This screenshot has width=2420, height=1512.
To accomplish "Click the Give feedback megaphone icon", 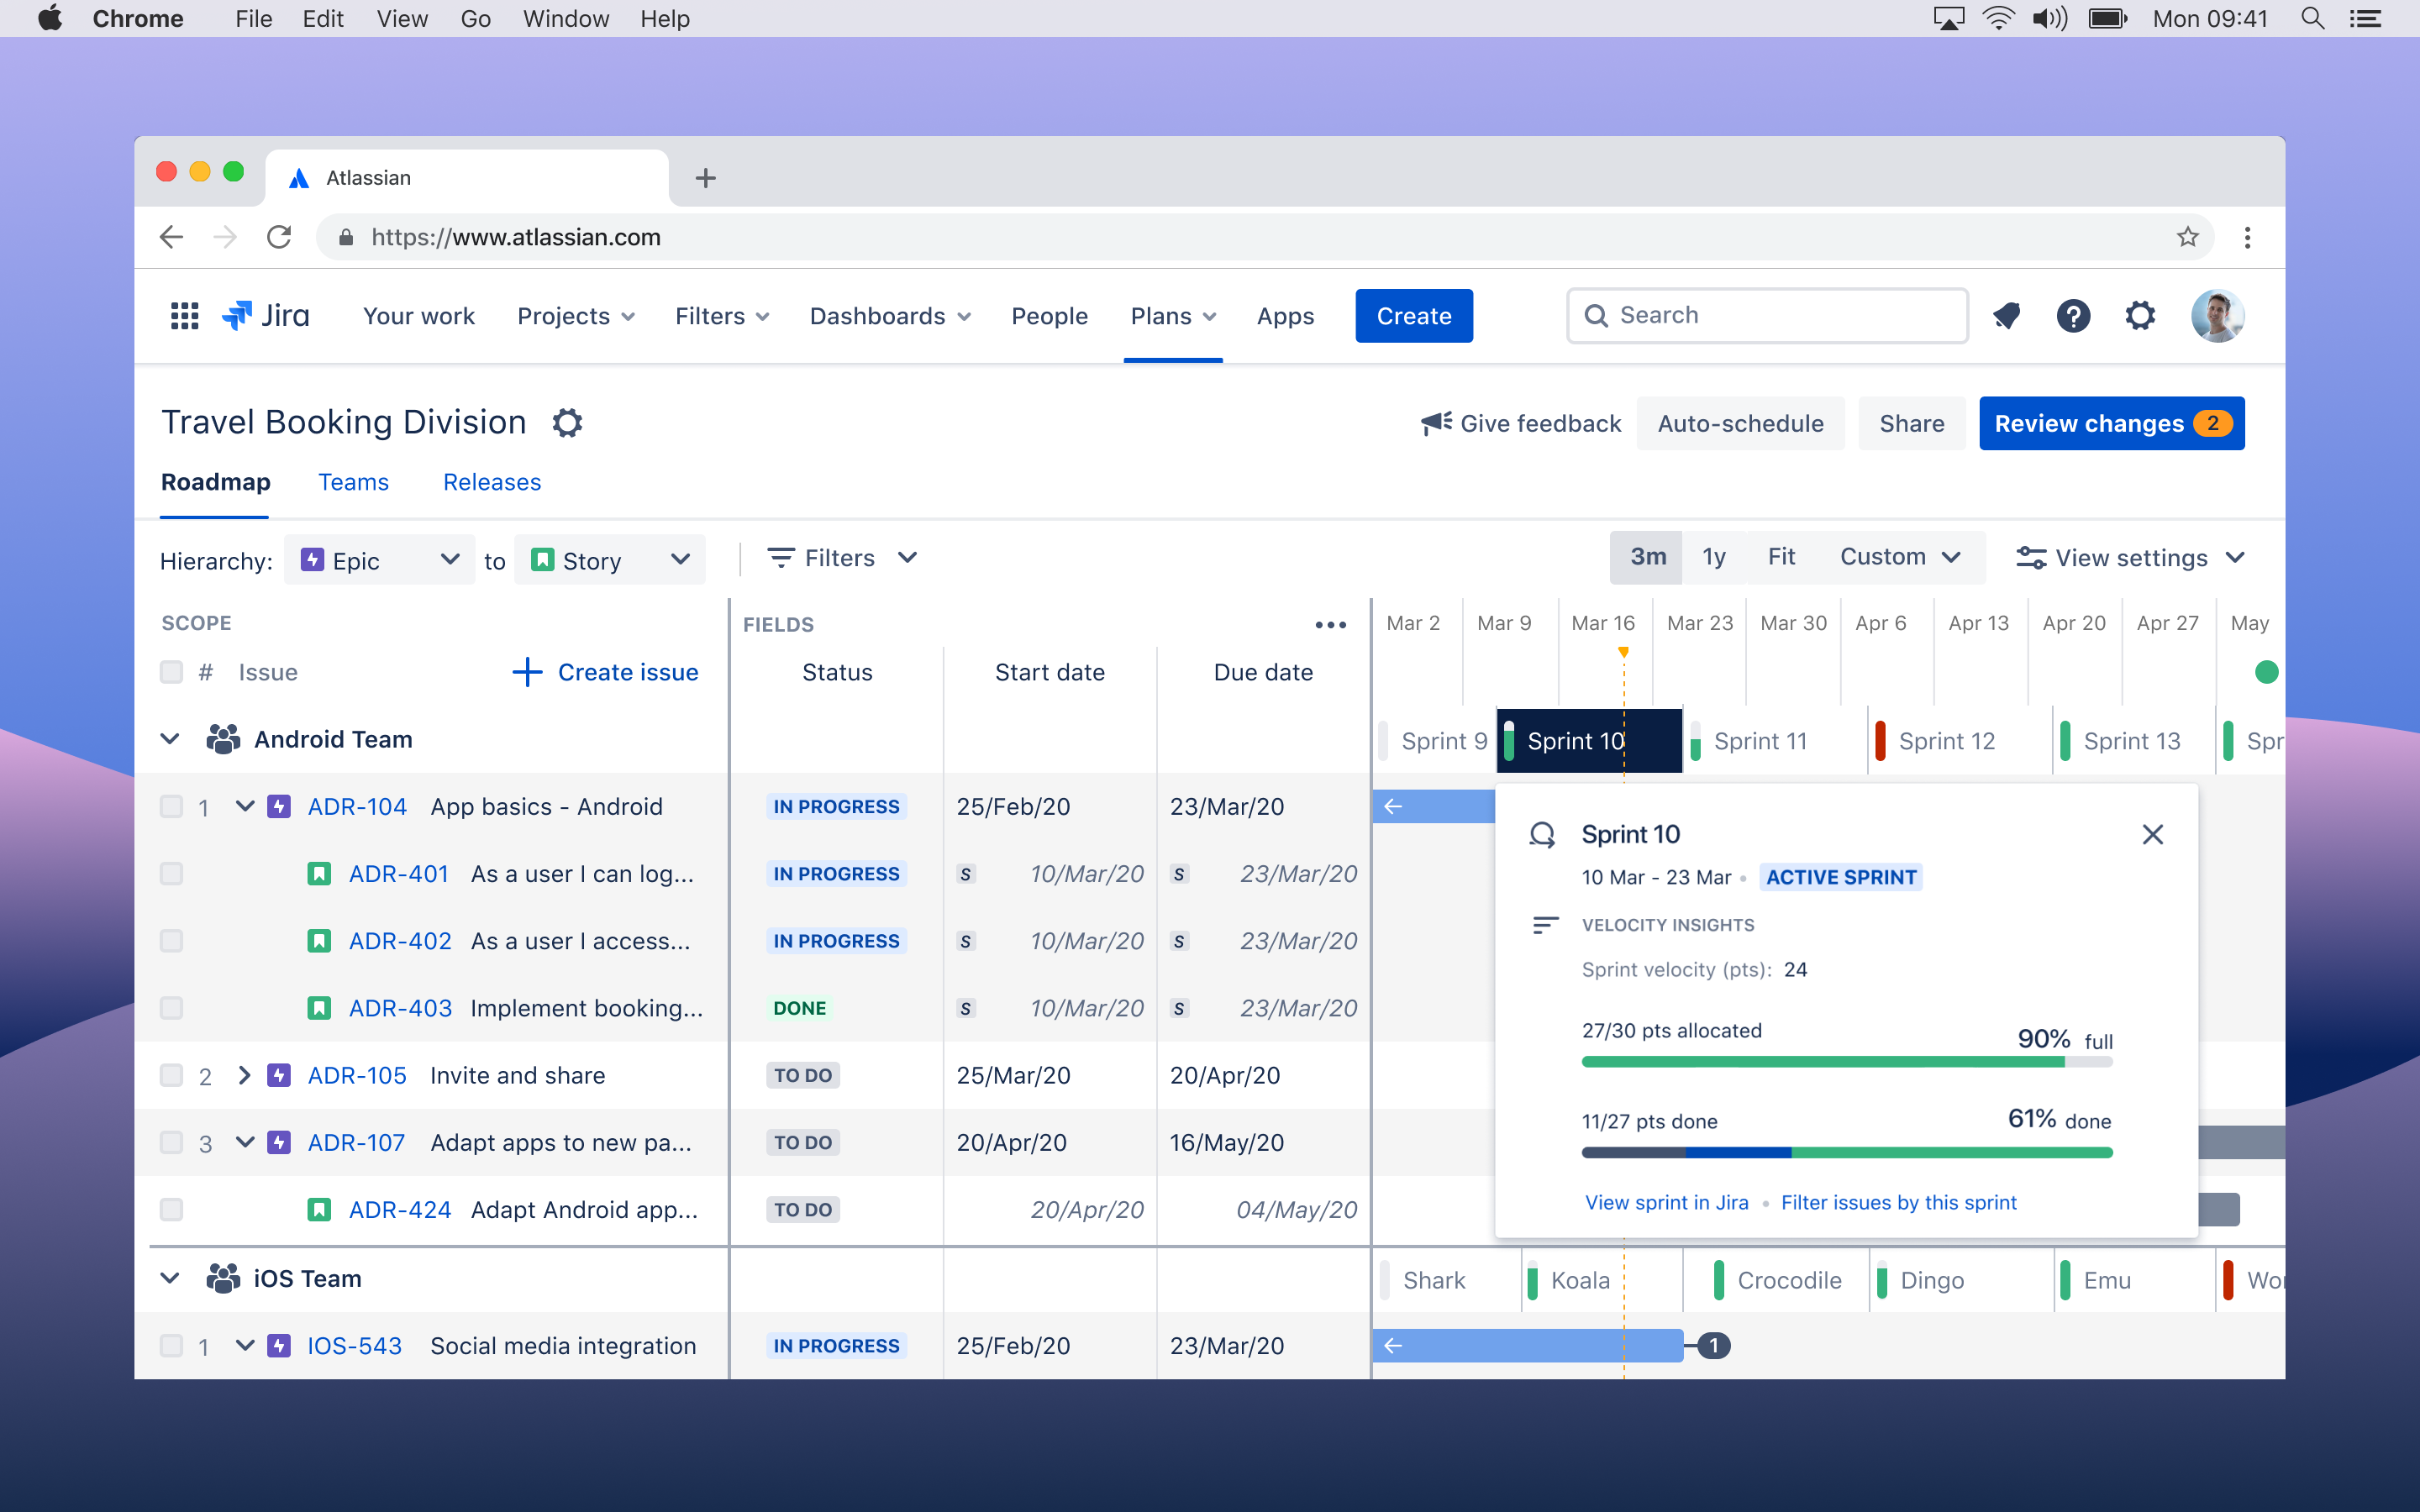I will 1434,423.
